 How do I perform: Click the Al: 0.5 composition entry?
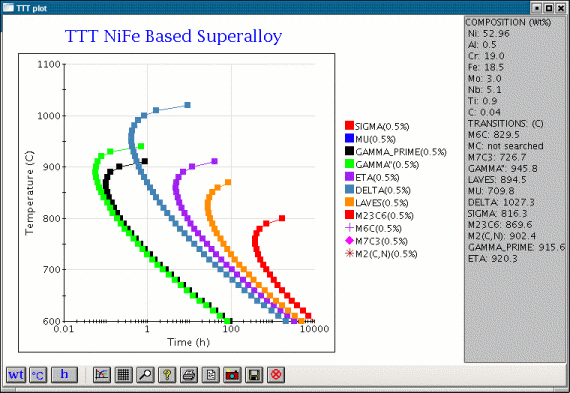click(482, 45)
